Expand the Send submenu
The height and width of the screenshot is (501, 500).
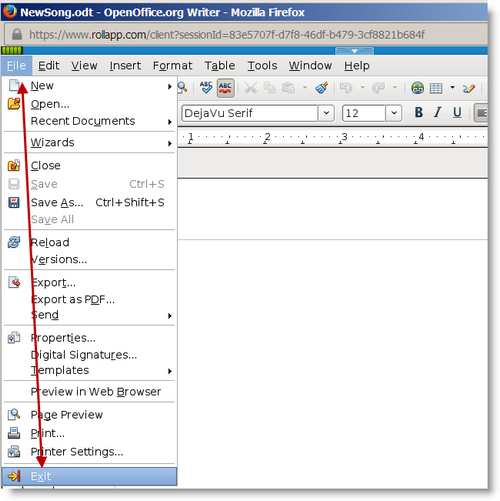(x=89, y=315)
